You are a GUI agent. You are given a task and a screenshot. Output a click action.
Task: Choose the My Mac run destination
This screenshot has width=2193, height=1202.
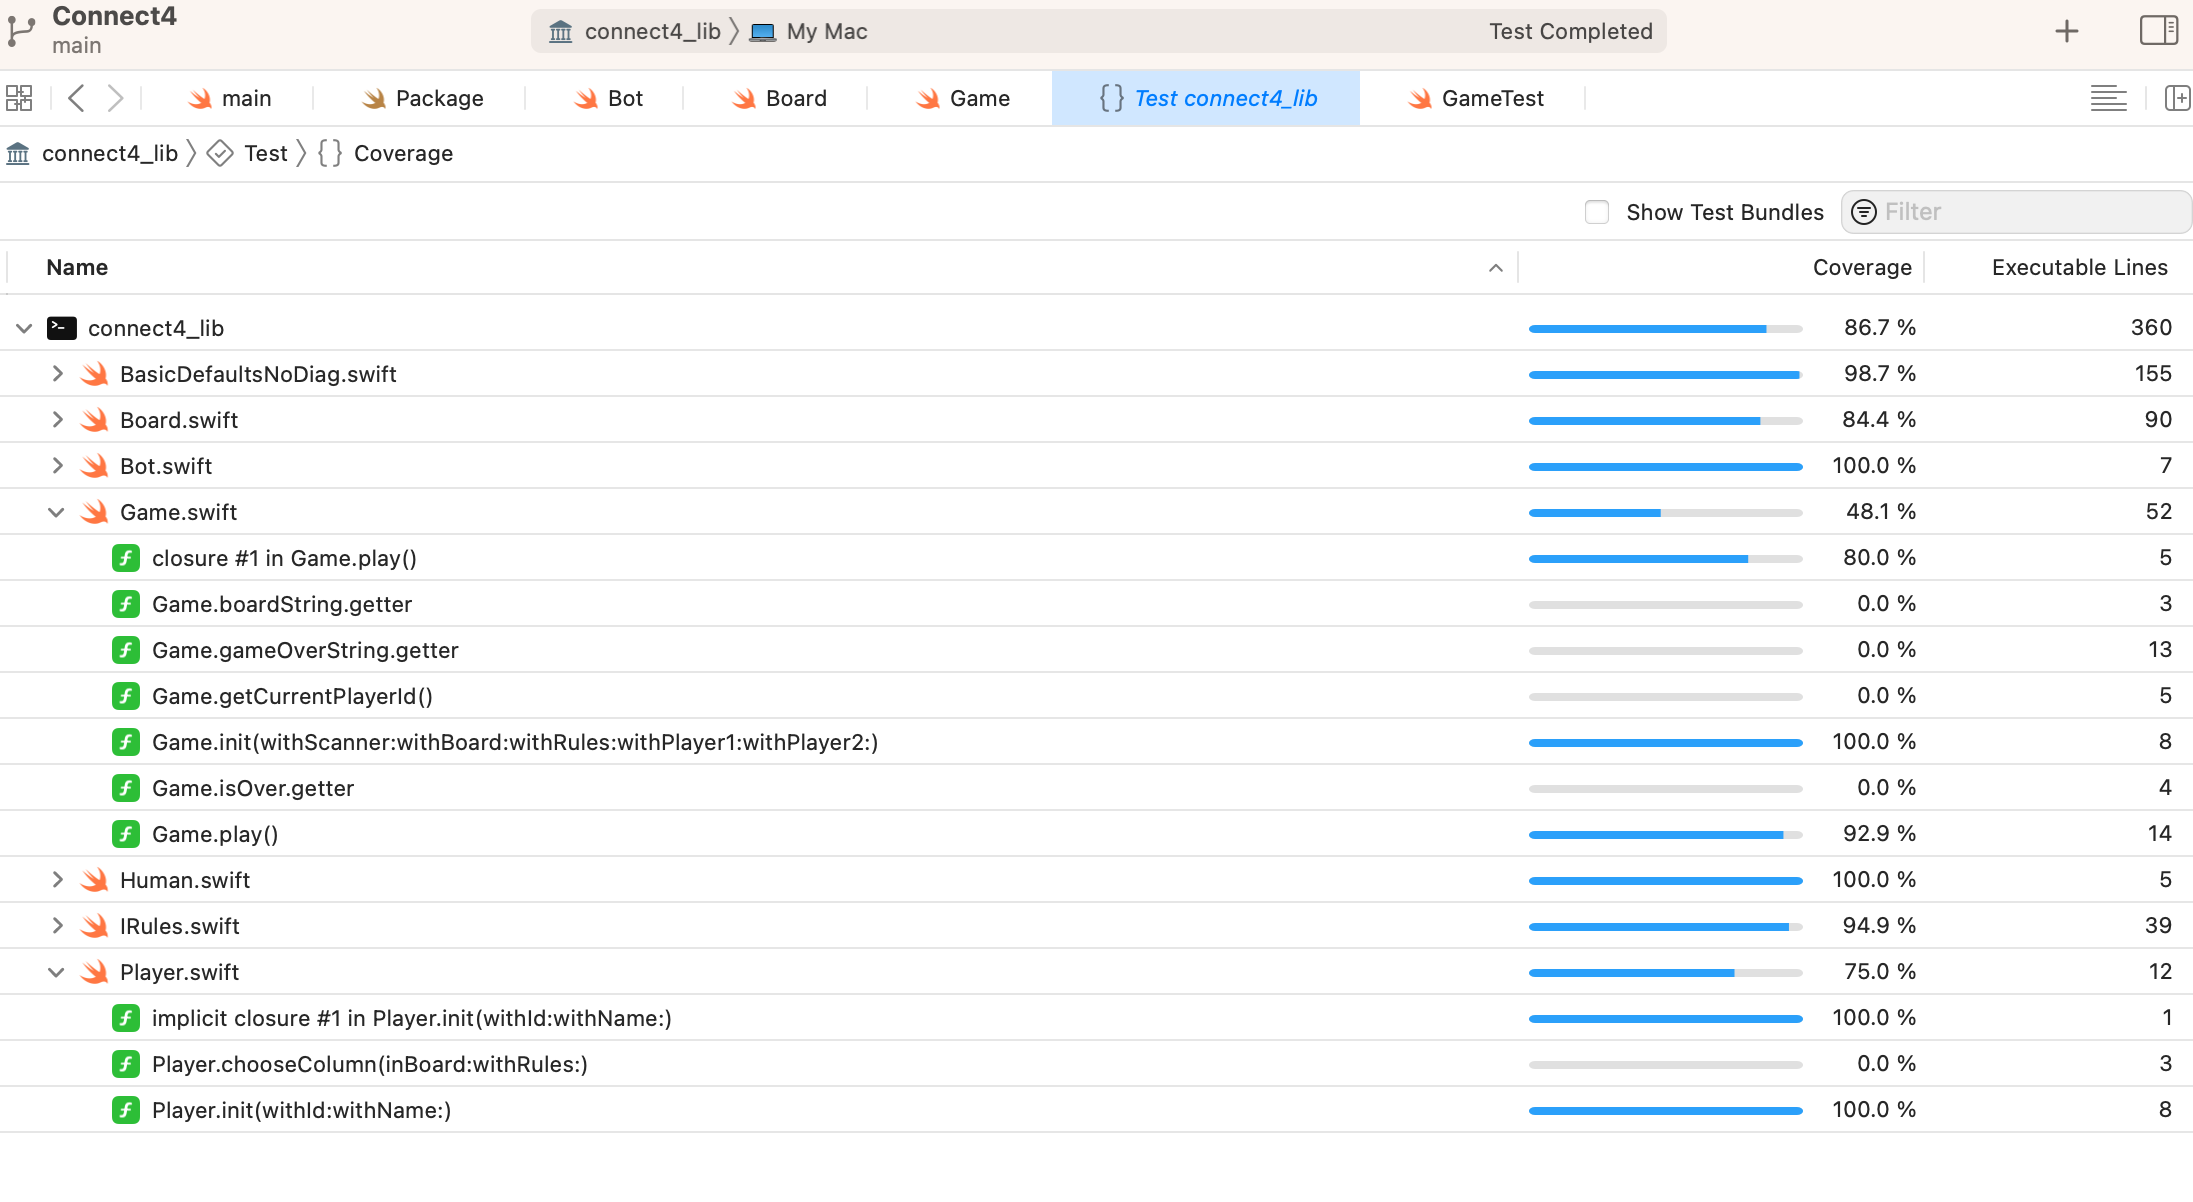[827, 32]
